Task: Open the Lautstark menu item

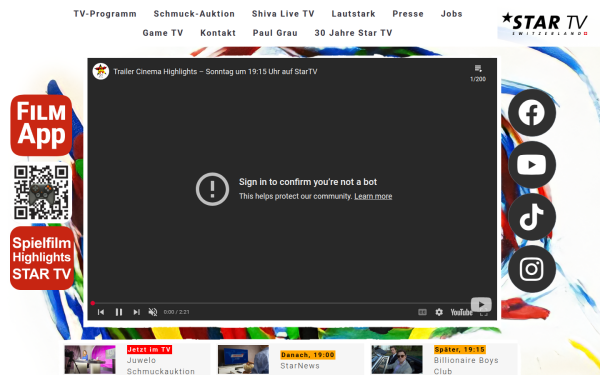Action: point(354,14)
